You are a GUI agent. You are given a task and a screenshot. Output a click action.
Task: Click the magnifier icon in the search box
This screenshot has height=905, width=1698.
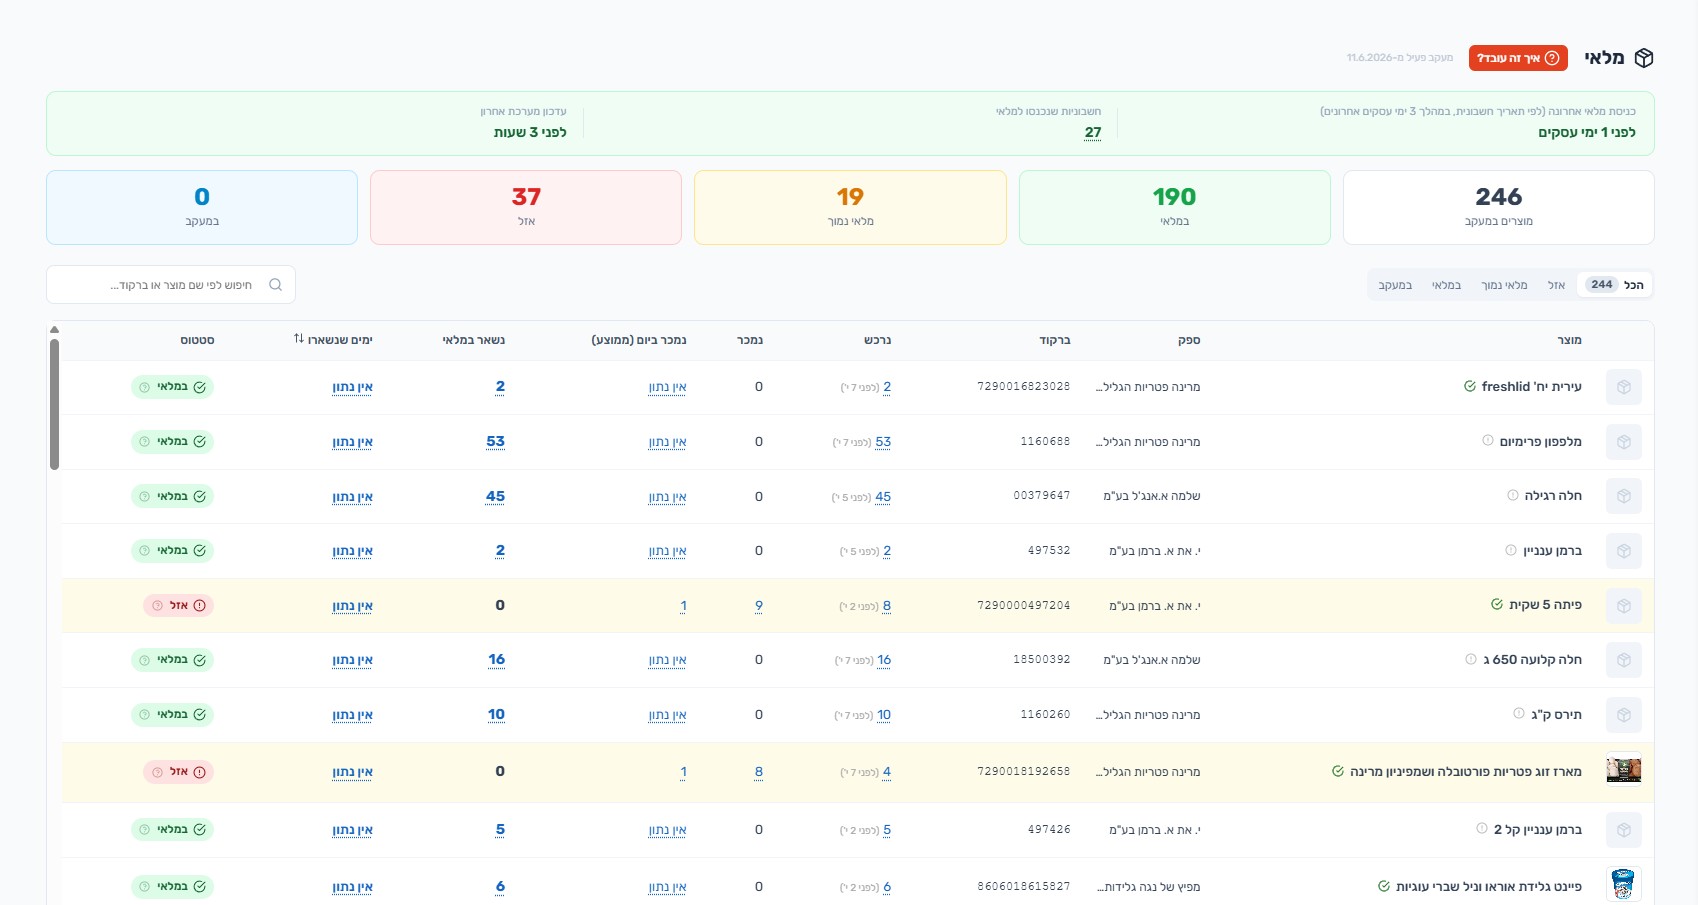click(x=275, y=285)
